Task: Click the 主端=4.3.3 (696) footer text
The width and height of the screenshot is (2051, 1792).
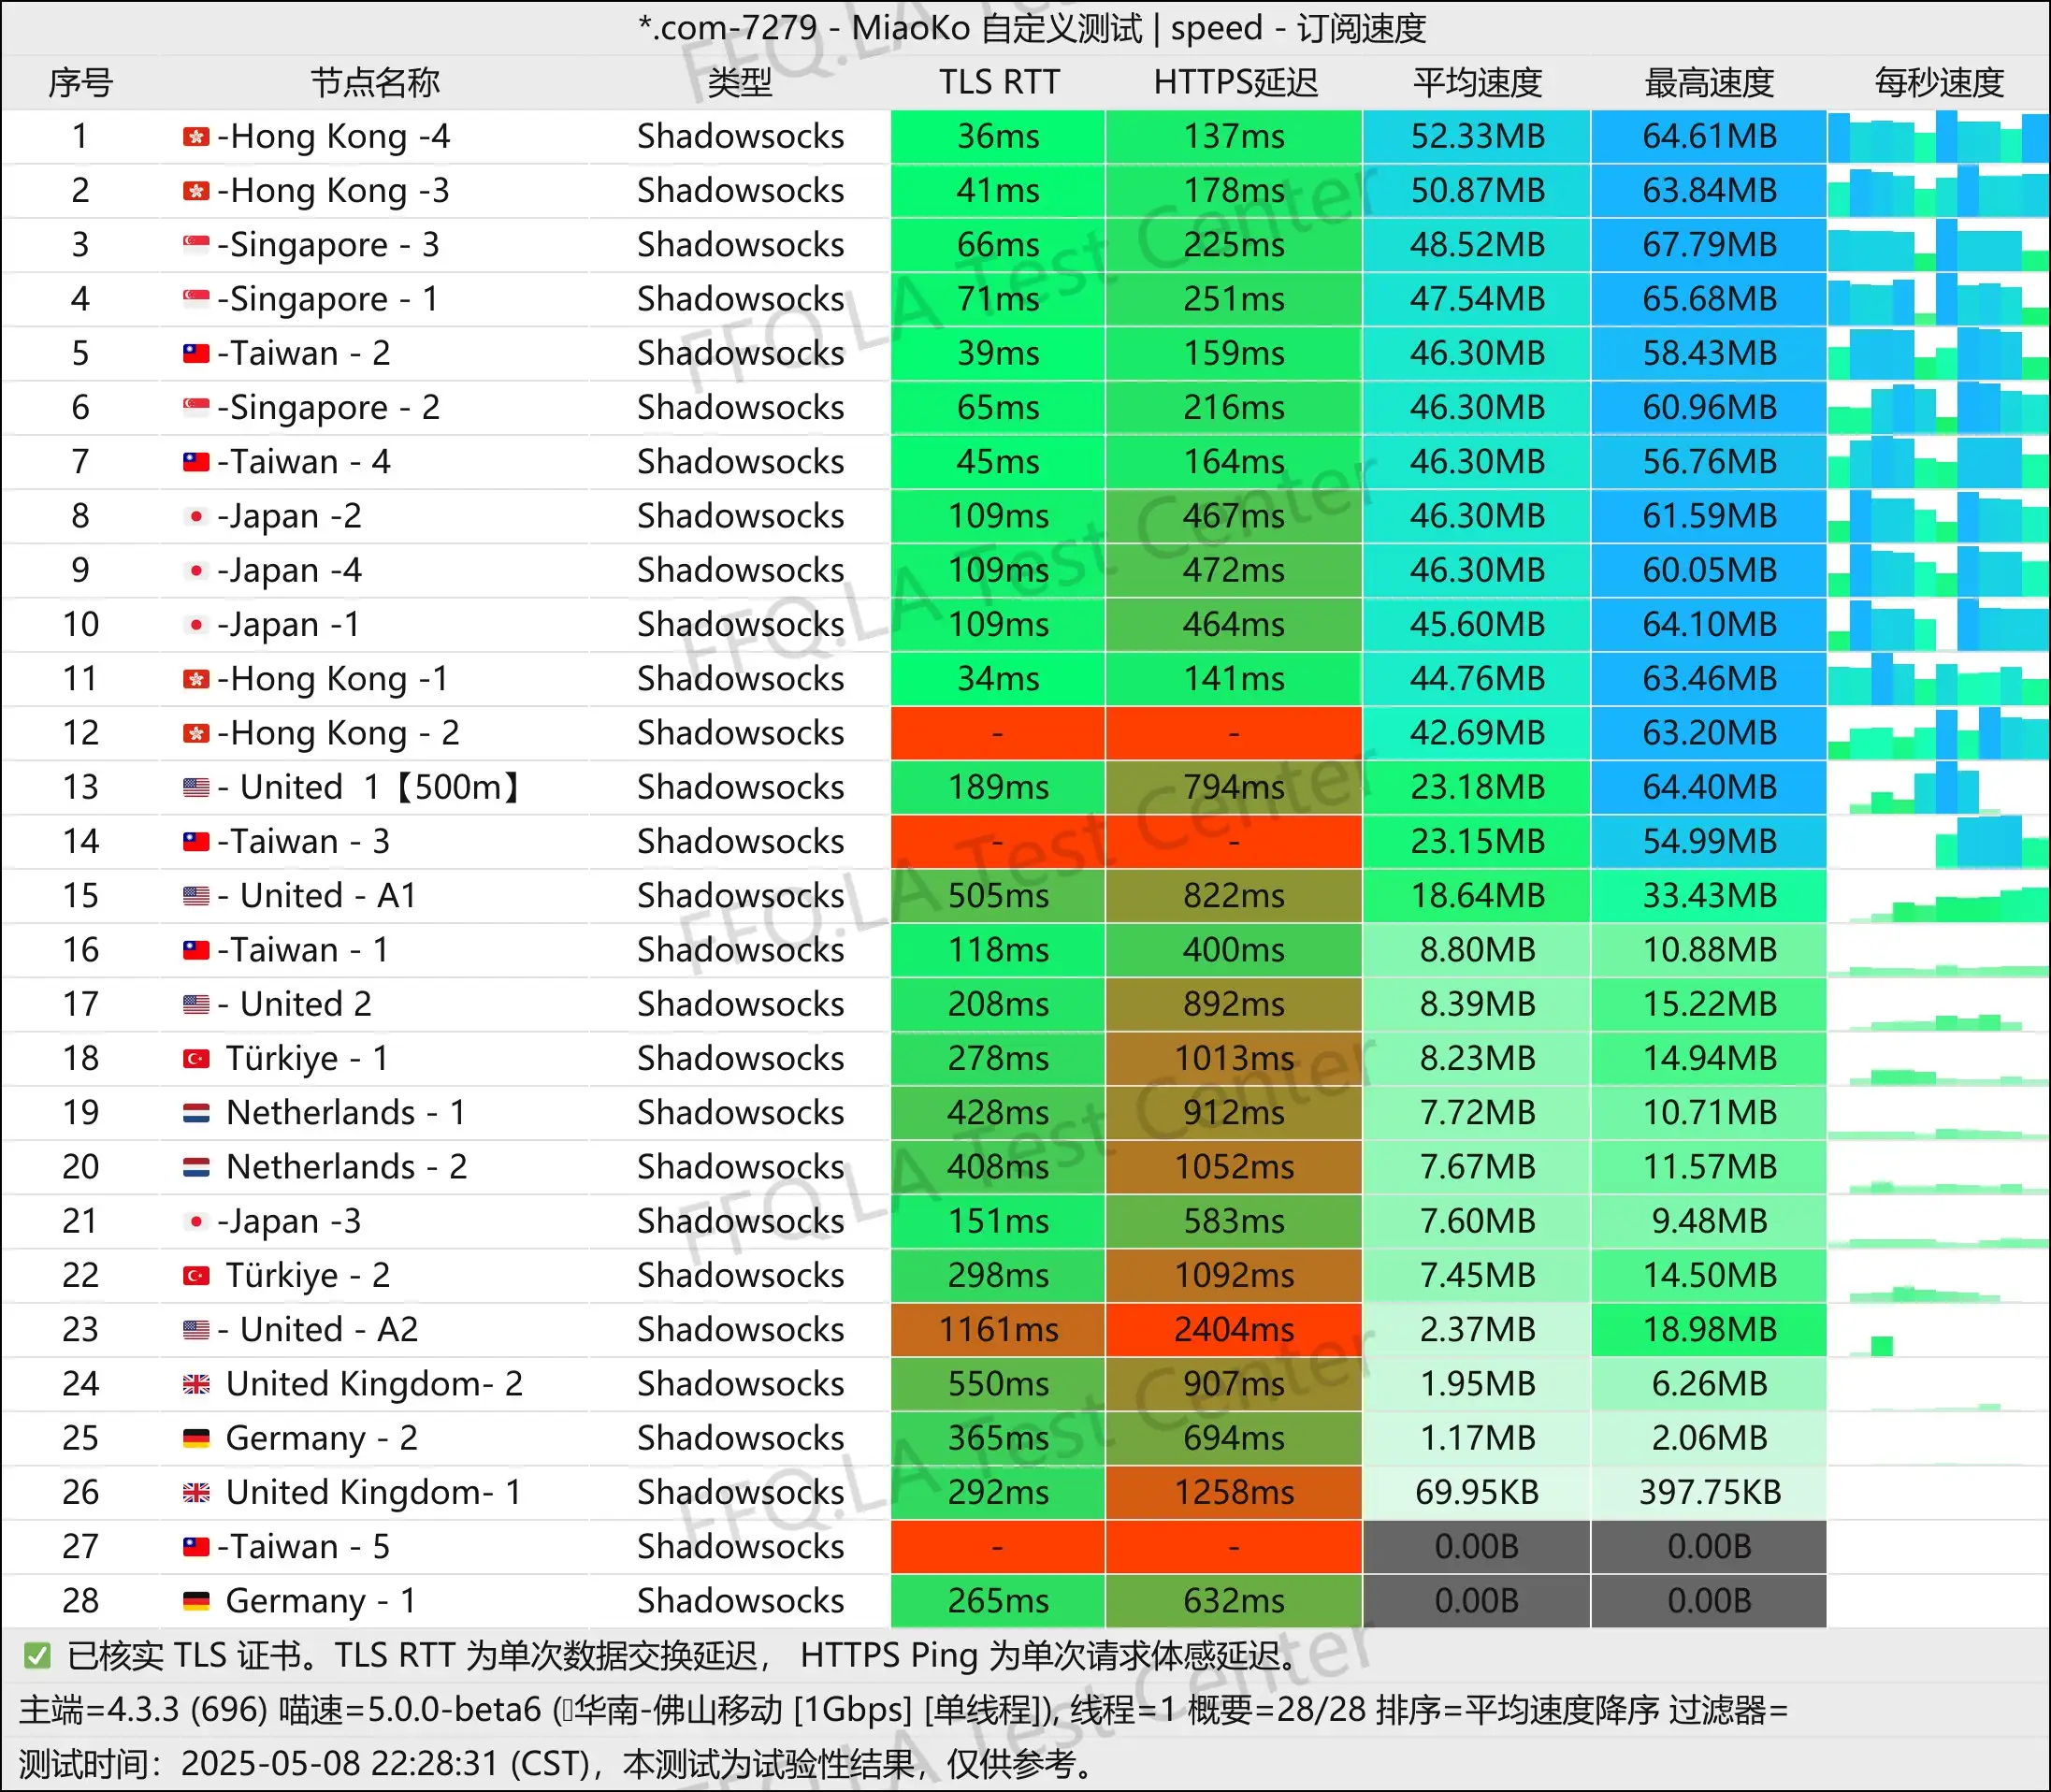Action: coord(143,1709)
